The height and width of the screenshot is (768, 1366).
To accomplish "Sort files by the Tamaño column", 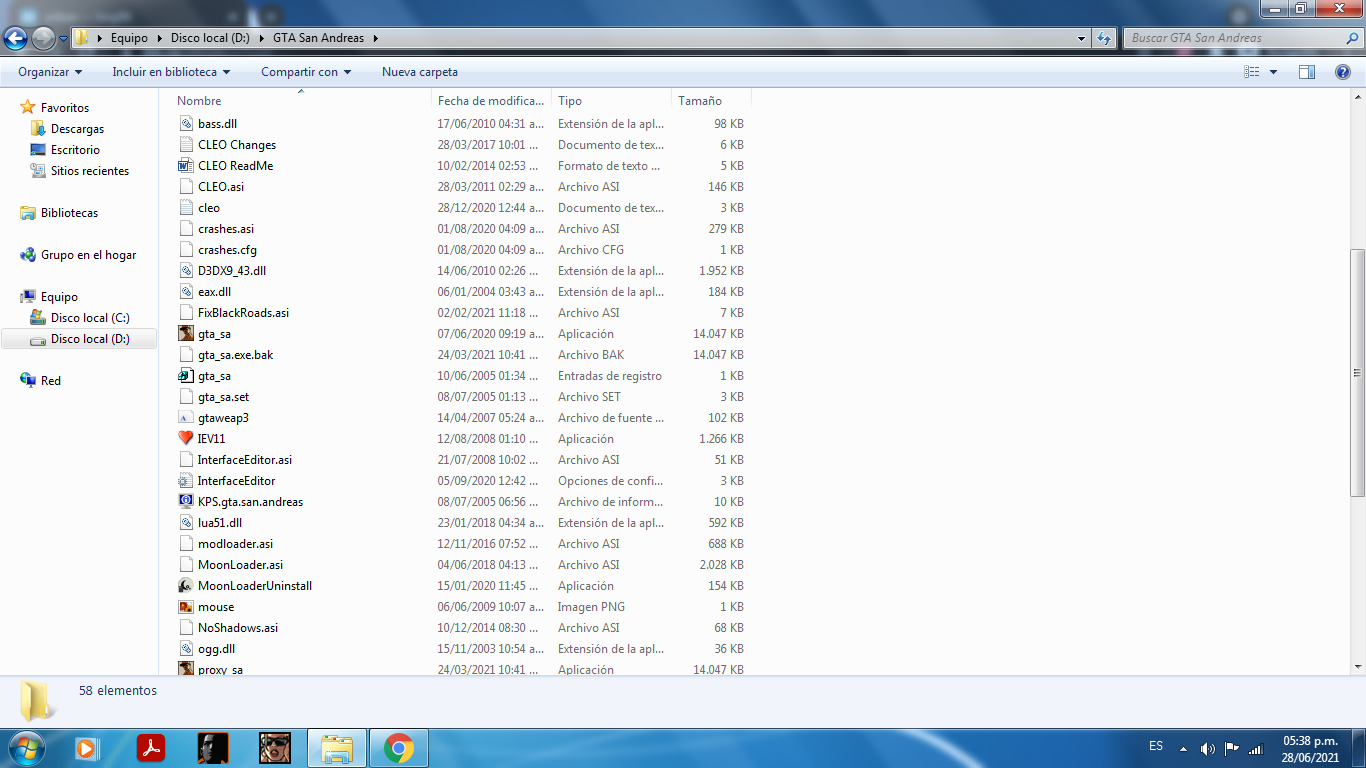I will tap(711, 101).
